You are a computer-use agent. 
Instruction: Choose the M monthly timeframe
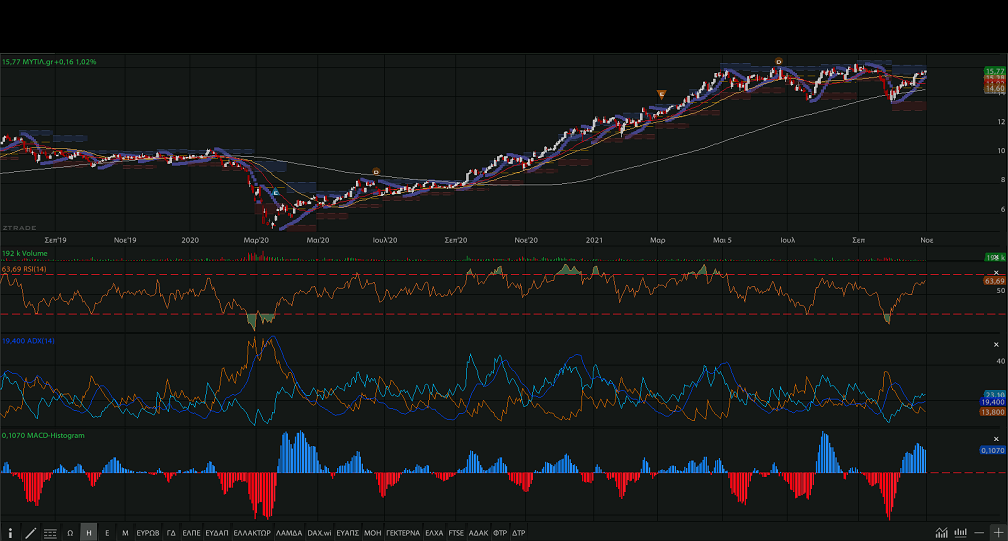coord(125,533)
